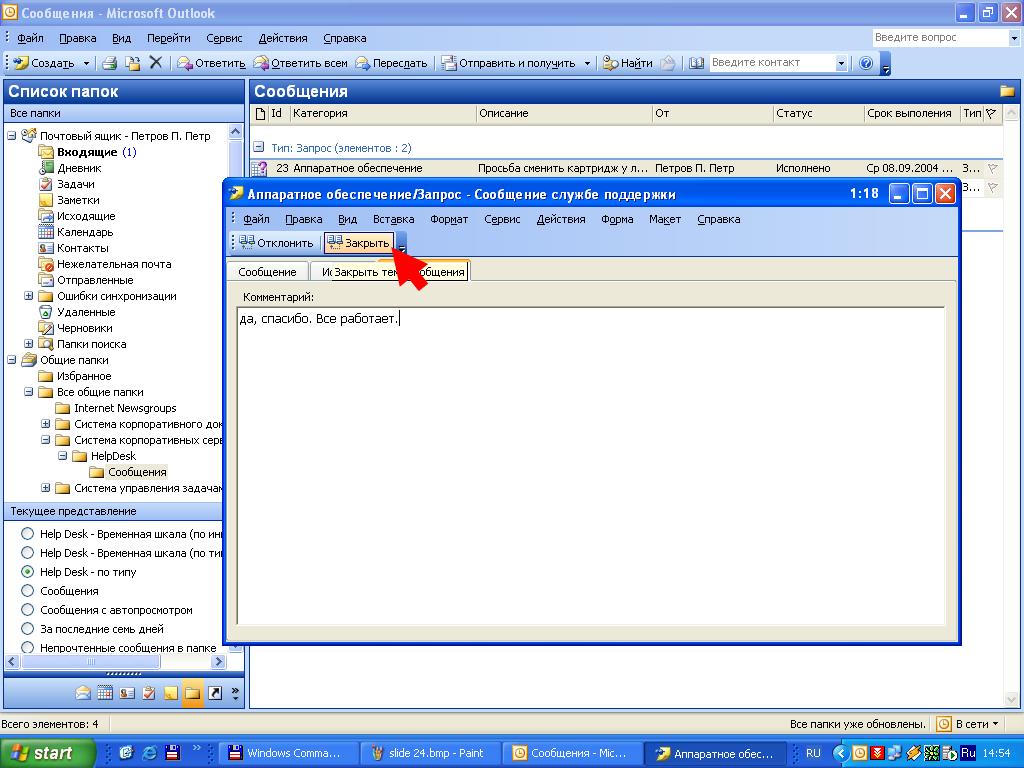
Task: Launch Internet Explorer from quick launch
Action: [x=150, y=752]
